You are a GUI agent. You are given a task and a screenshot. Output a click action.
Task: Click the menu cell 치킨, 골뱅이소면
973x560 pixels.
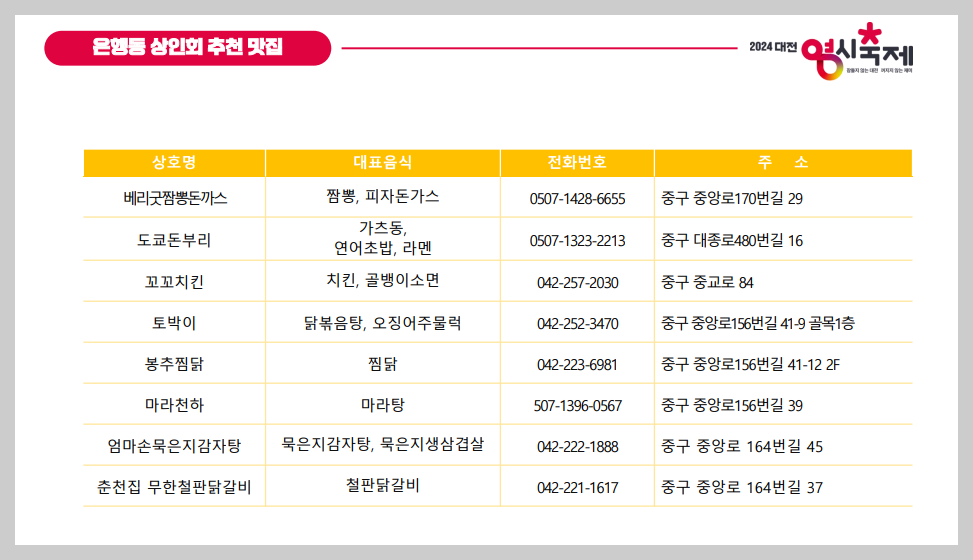pyautogui.click(x=383, y=281)
